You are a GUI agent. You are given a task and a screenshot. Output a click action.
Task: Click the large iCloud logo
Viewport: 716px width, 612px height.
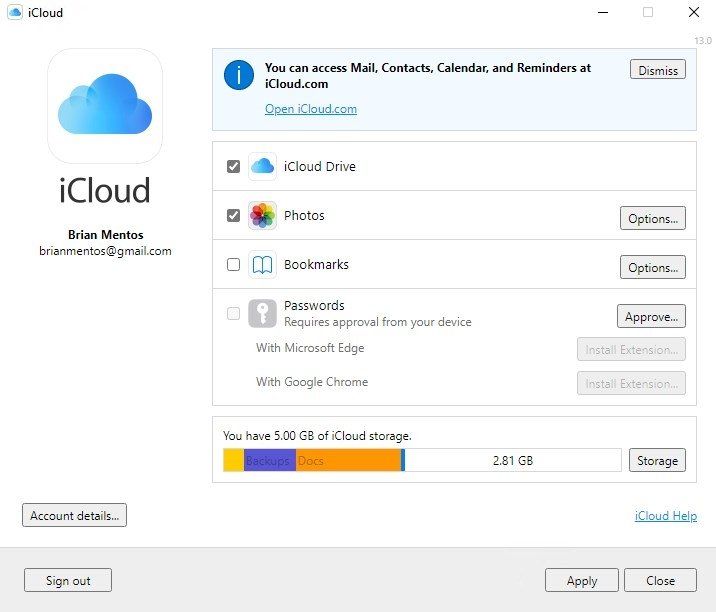105,106
